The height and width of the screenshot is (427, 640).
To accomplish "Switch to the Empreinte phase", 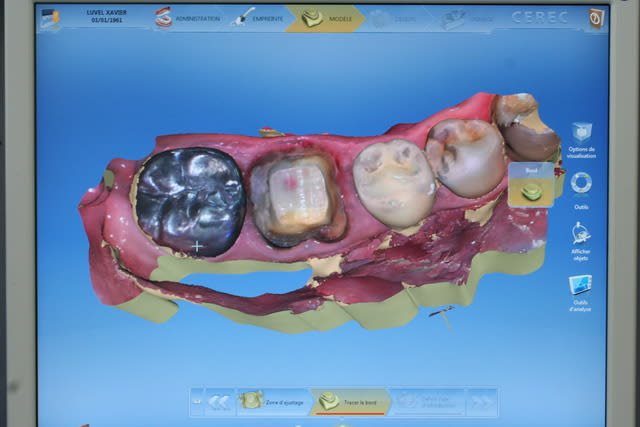I will pyautogui.click(x=258, y=18).
